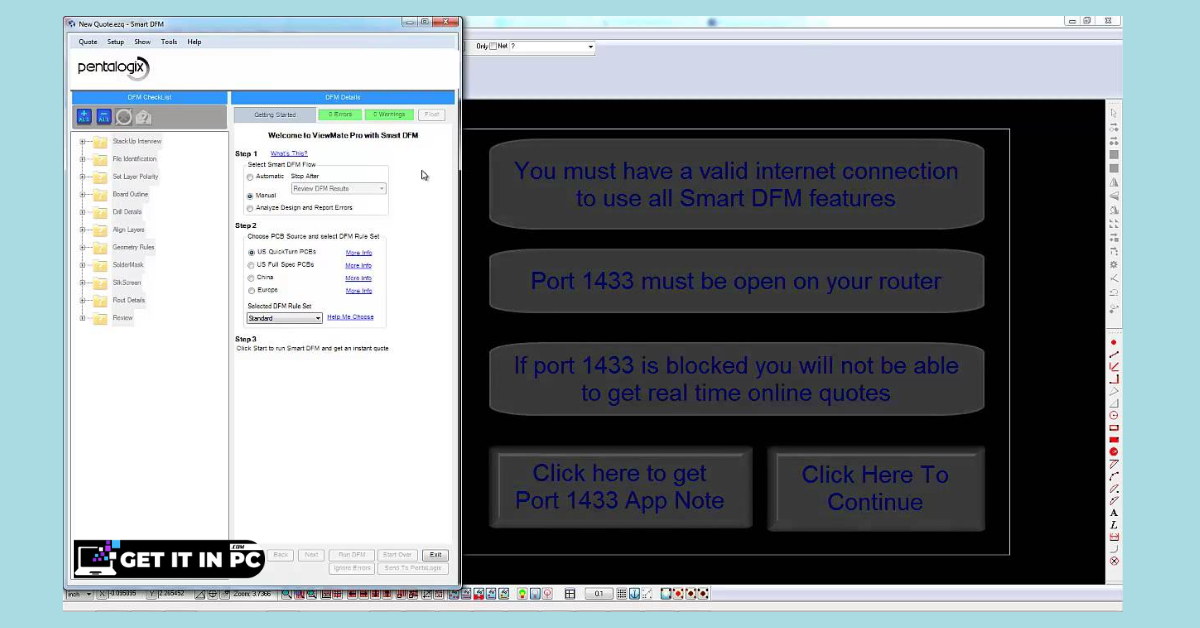Toggle the Net checkbox in ViewMate toolbar

coord(493,46)
